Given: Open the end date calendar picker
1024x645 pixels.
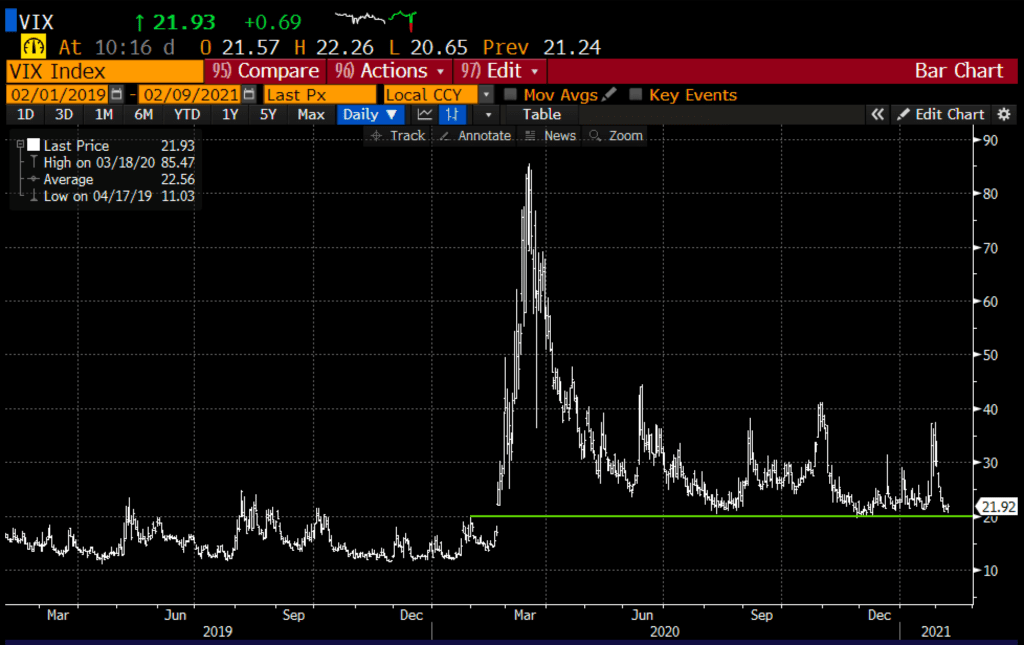Looking at the screenshot, I should point(248,95).
